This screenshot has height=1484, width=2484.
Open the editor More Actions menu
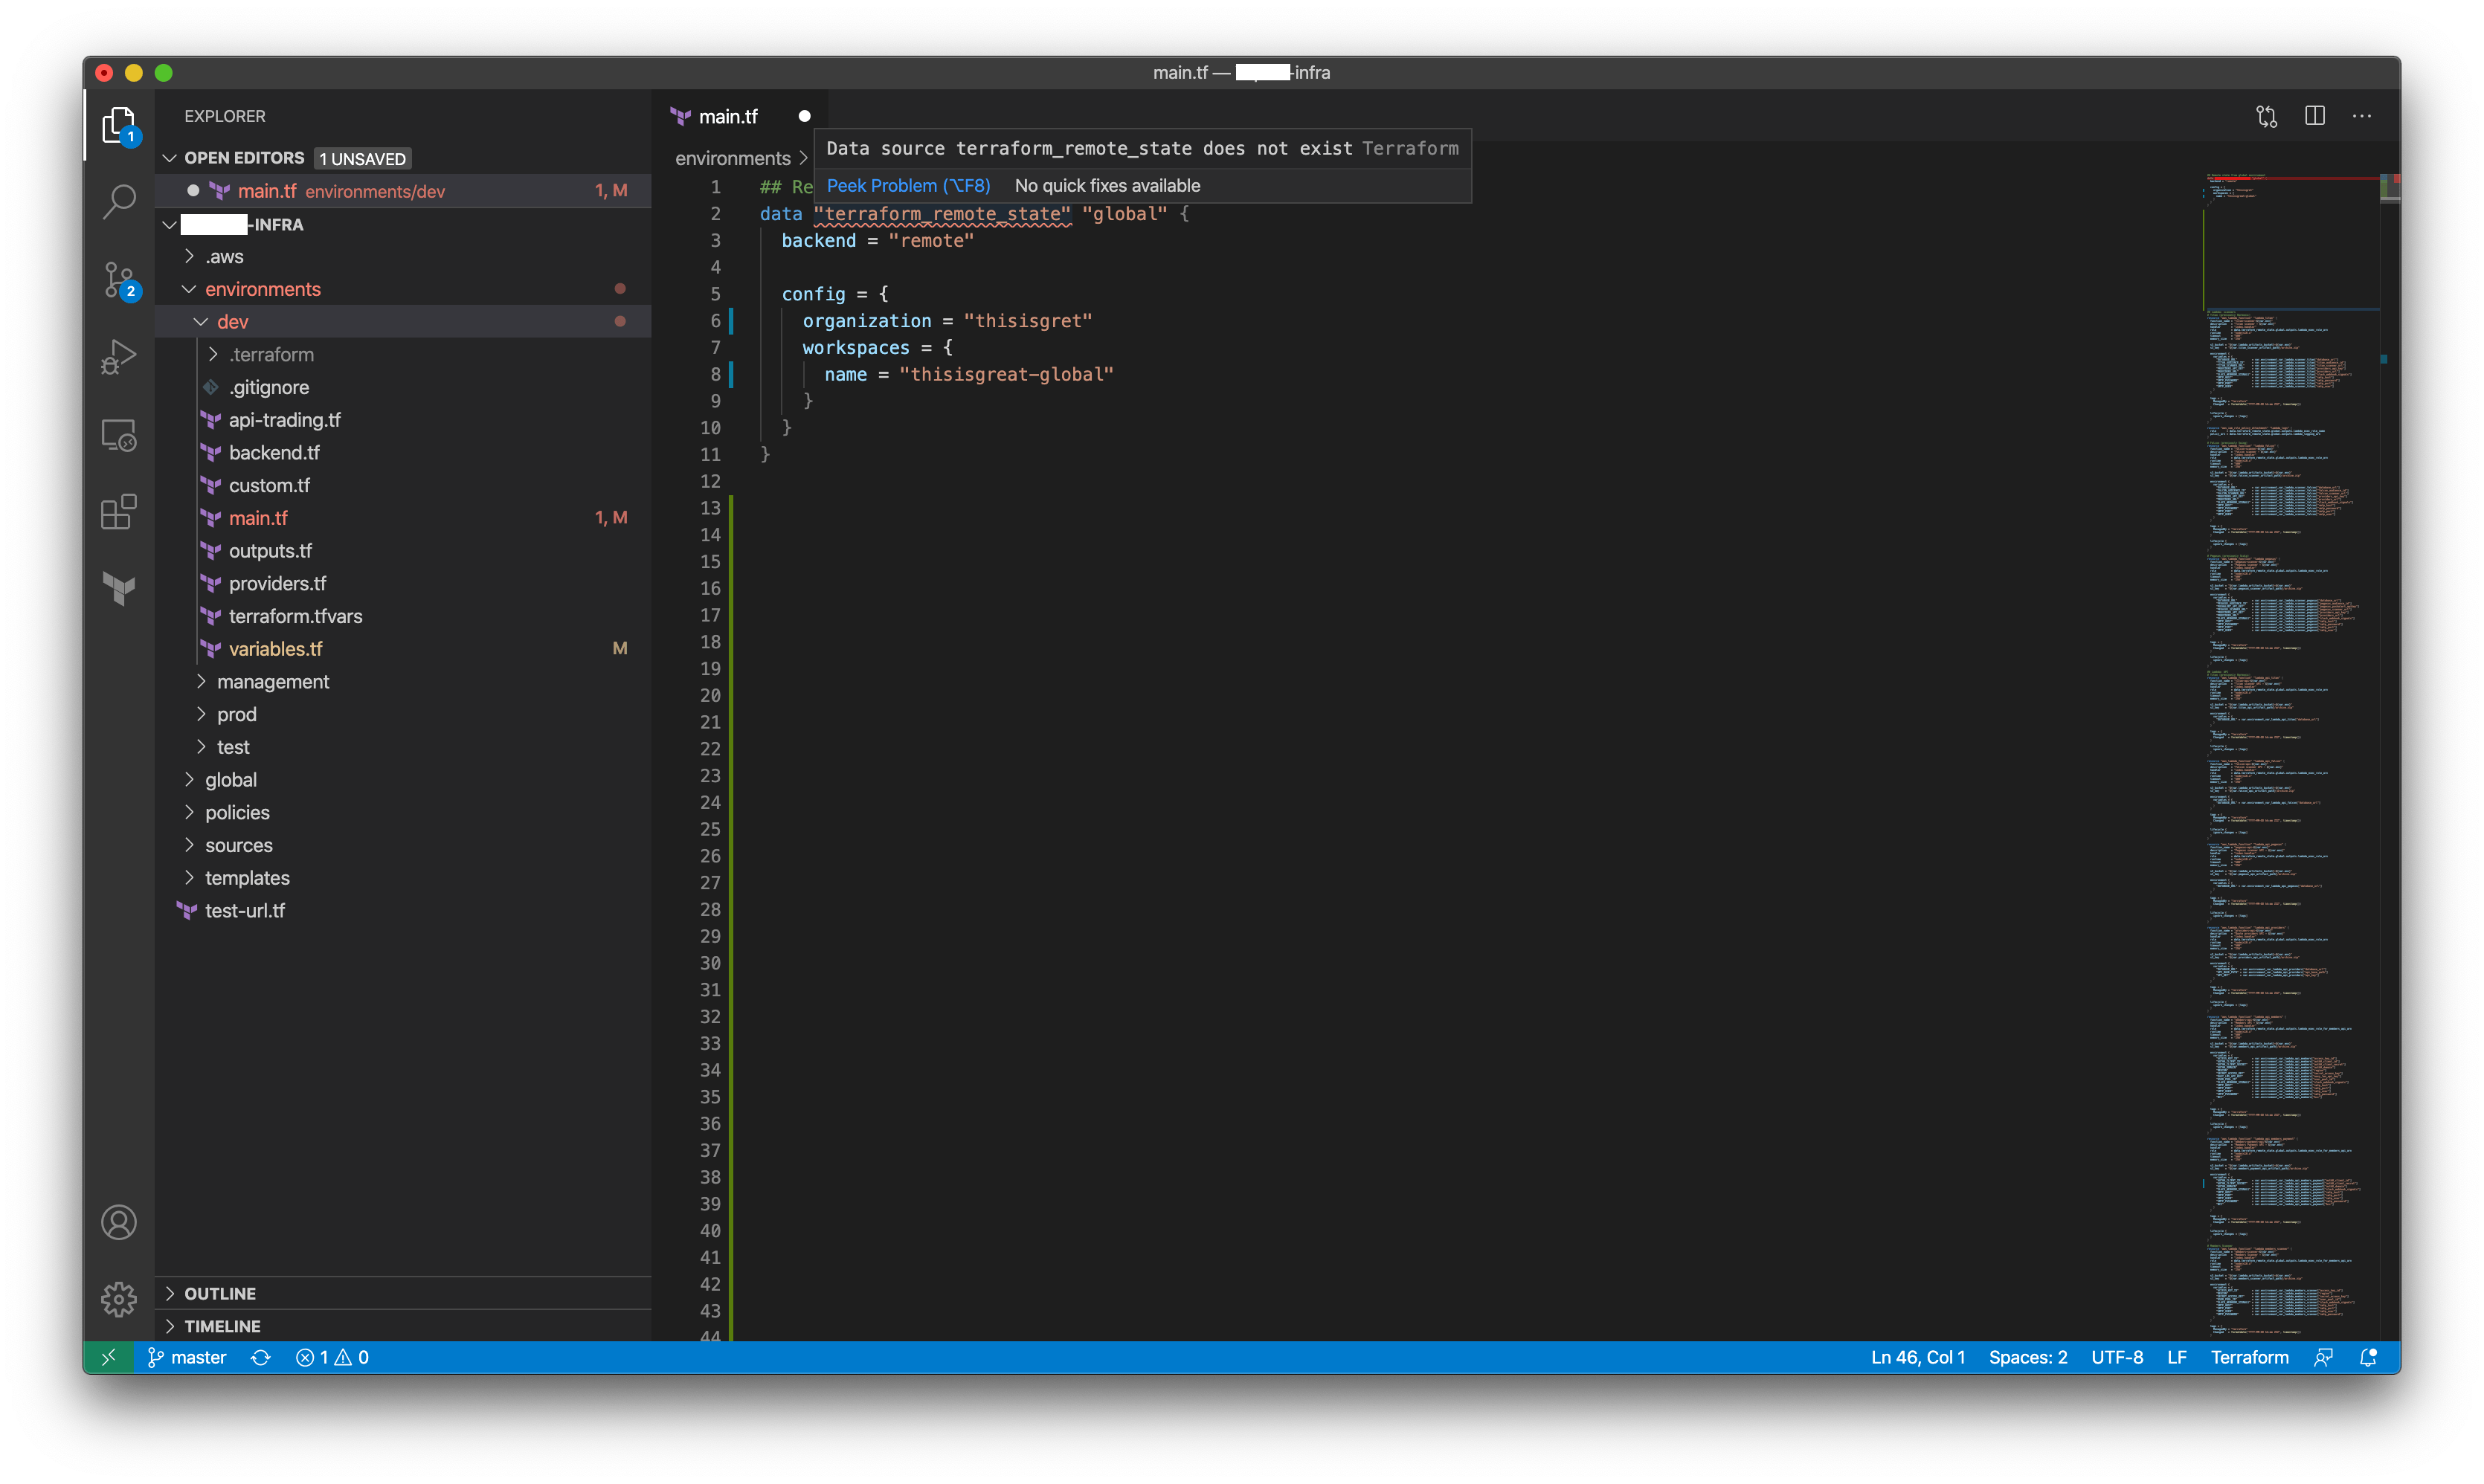pyautogui.click(x=2362, y=116)
